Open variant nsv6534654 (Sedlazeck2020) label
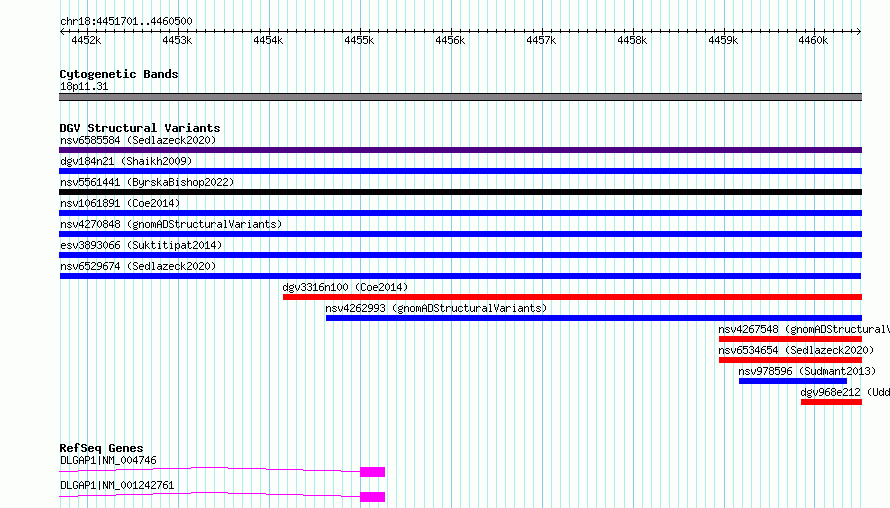890x508 pixels. [796, 350]
